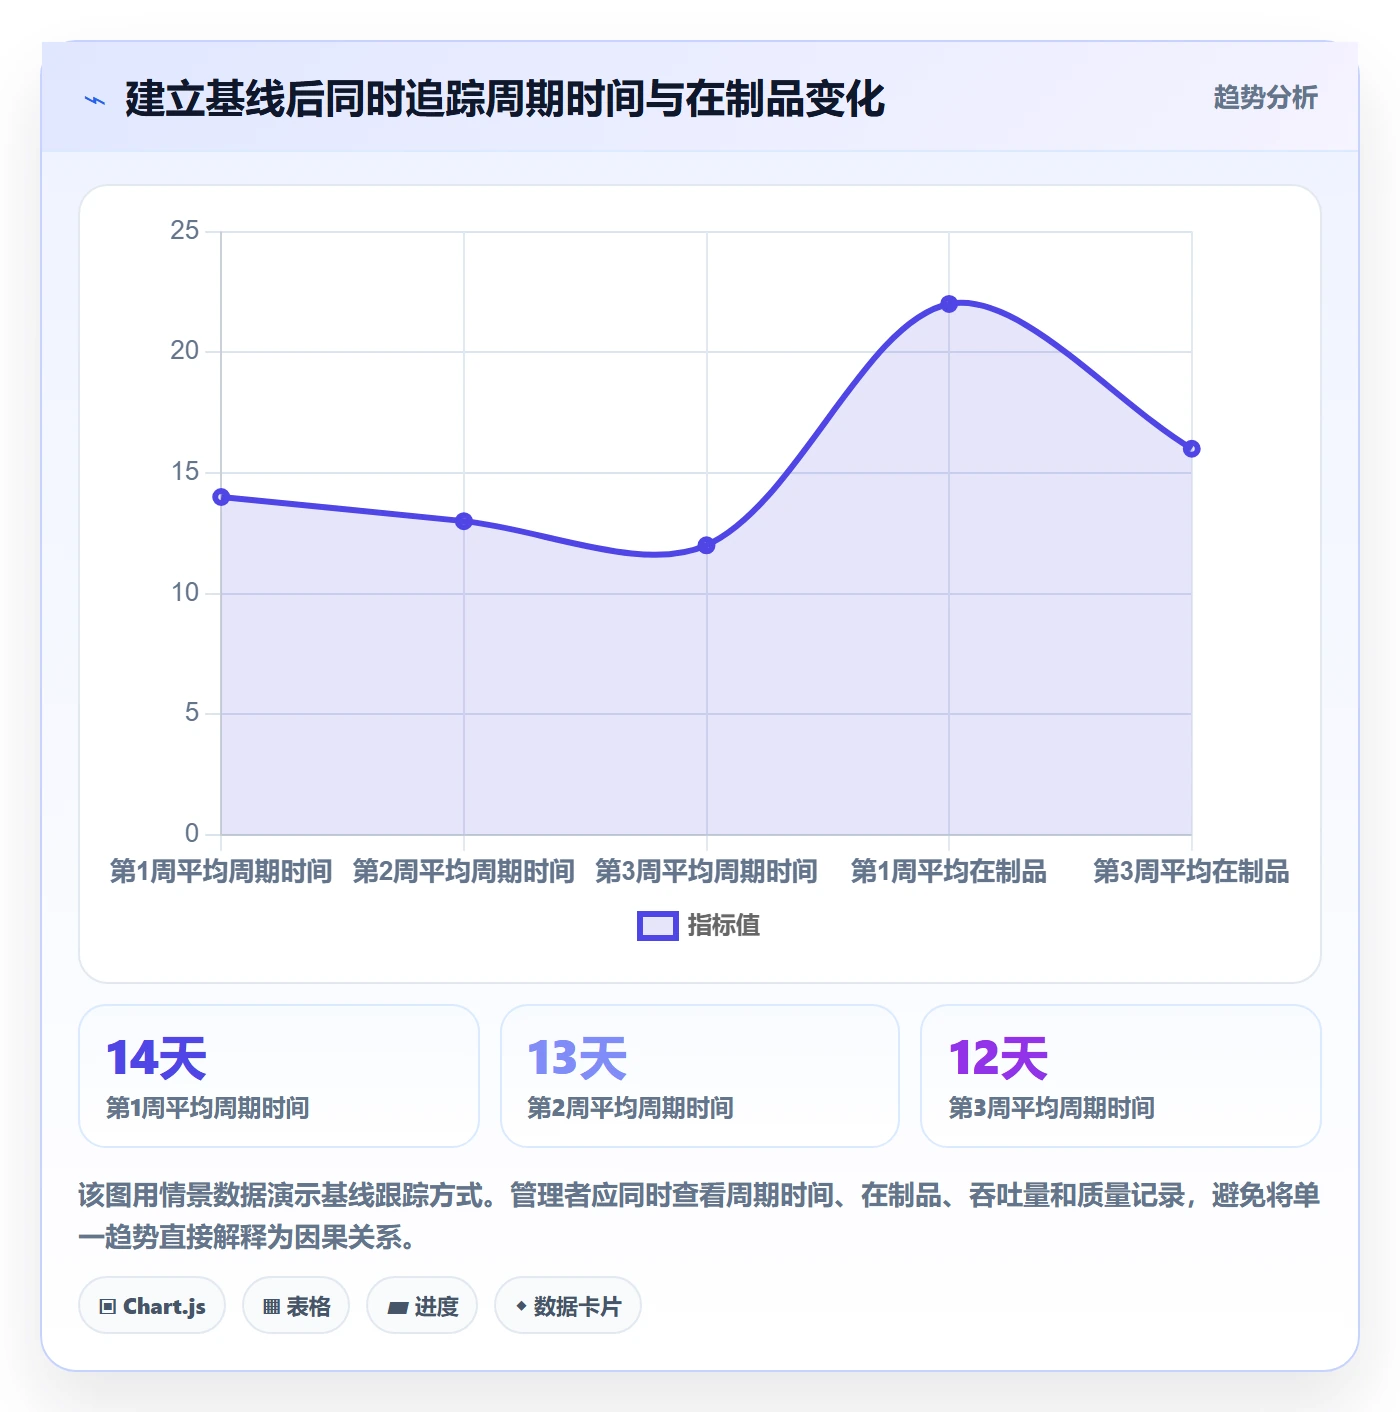Click the title 建立基线后同时追踪周期时间与在制品变化
Screen dimensions: 1400x1412
coord(505,99)
